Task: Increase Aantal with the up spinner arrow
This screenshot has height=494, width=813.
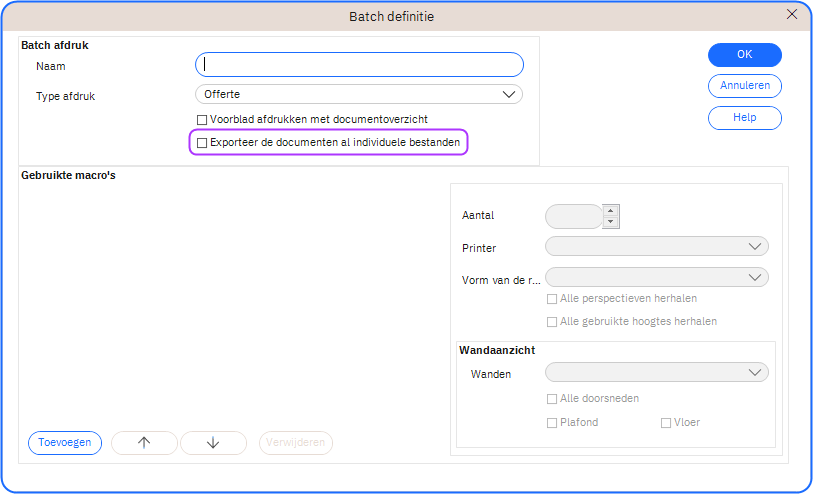Action: click(611, 210)
